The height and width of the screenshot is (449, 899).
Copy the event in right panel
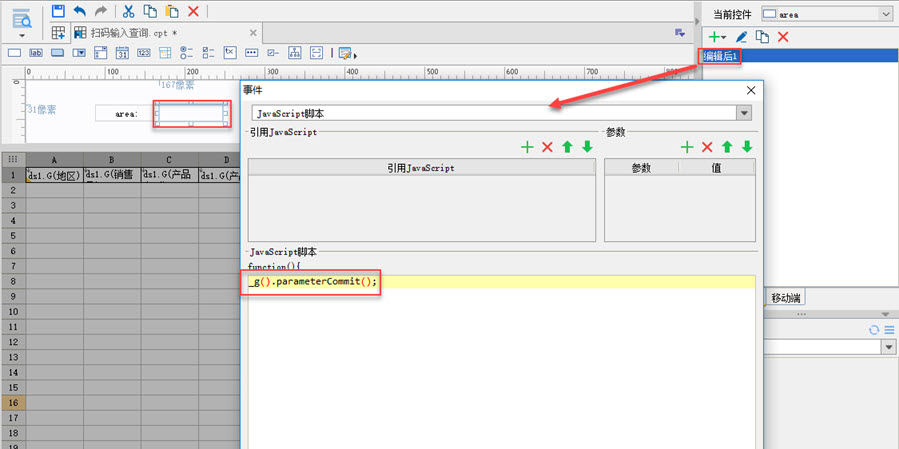[x=762, y=37]
